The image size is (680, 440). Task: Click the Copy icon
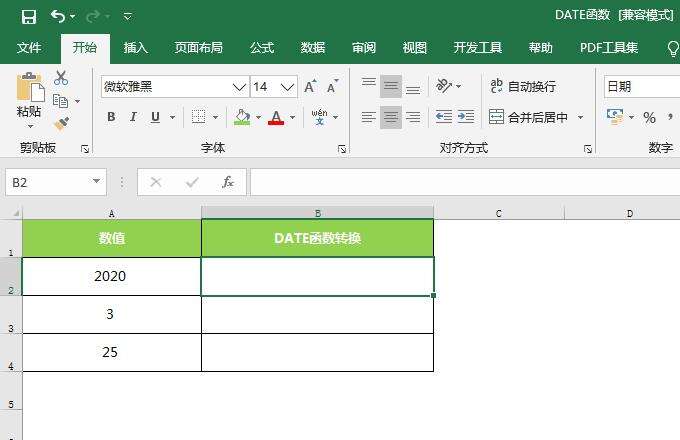60,101
